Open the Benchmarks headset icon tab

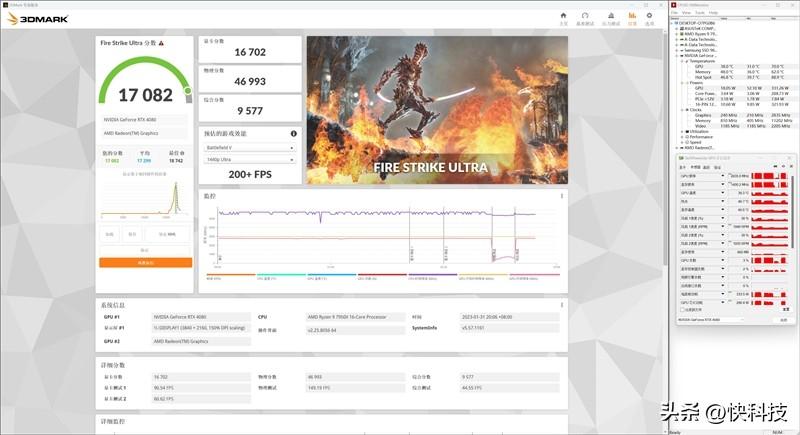pos(586,16)
